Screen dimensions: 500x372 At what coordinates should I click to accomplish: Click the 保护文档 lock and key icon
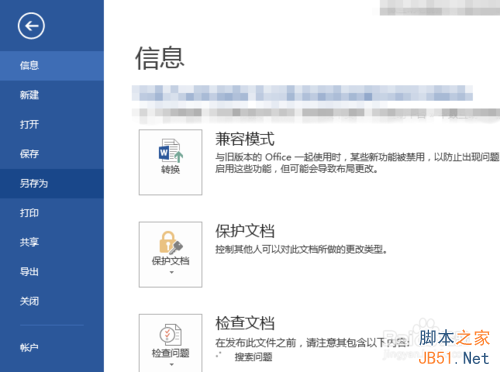(171, 243)
